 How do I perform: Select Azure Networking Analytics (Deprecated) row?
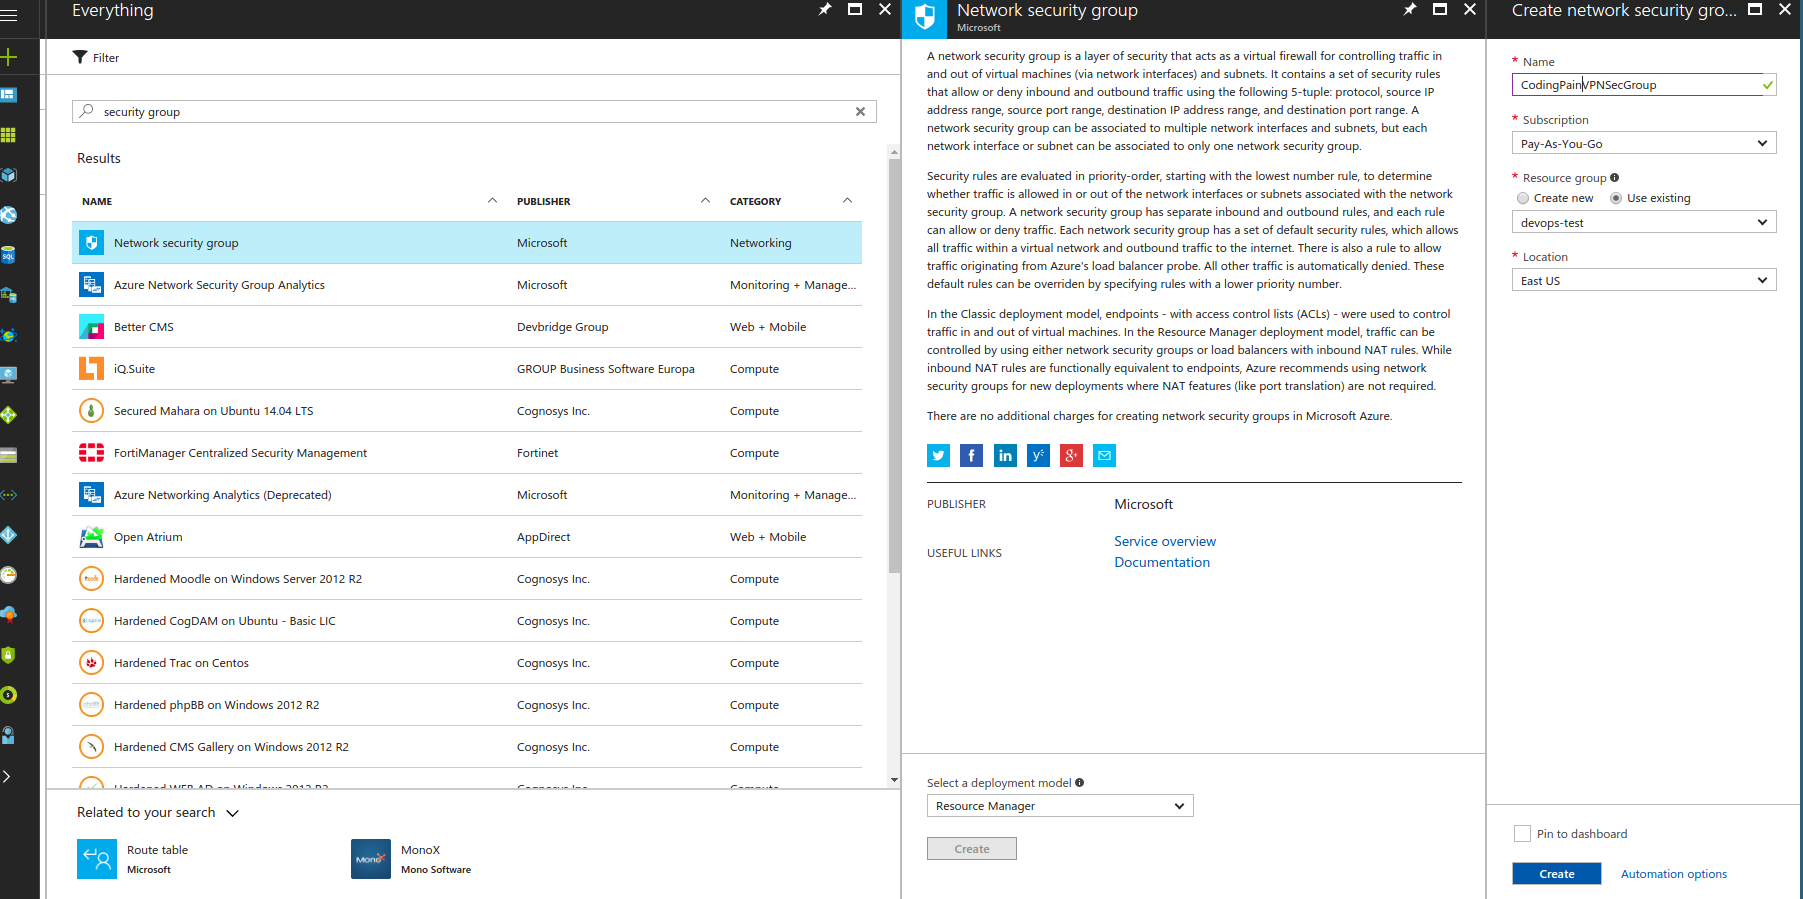tap(467, 495)
